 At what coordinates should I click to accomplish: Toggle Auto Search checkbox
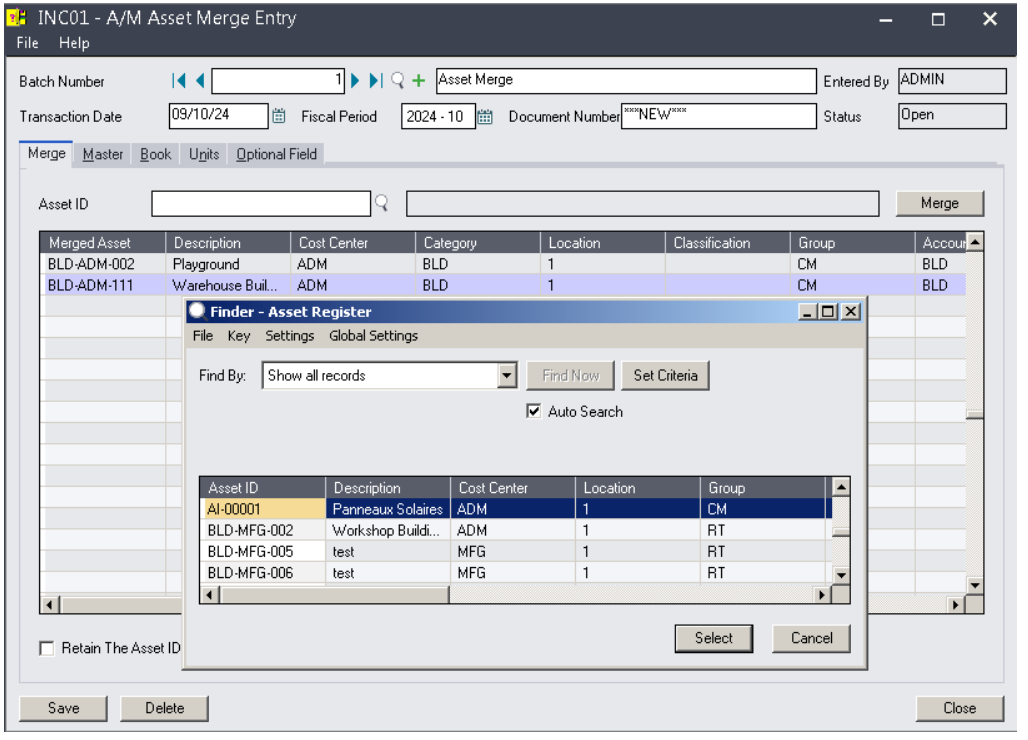[x=534, y=411]
